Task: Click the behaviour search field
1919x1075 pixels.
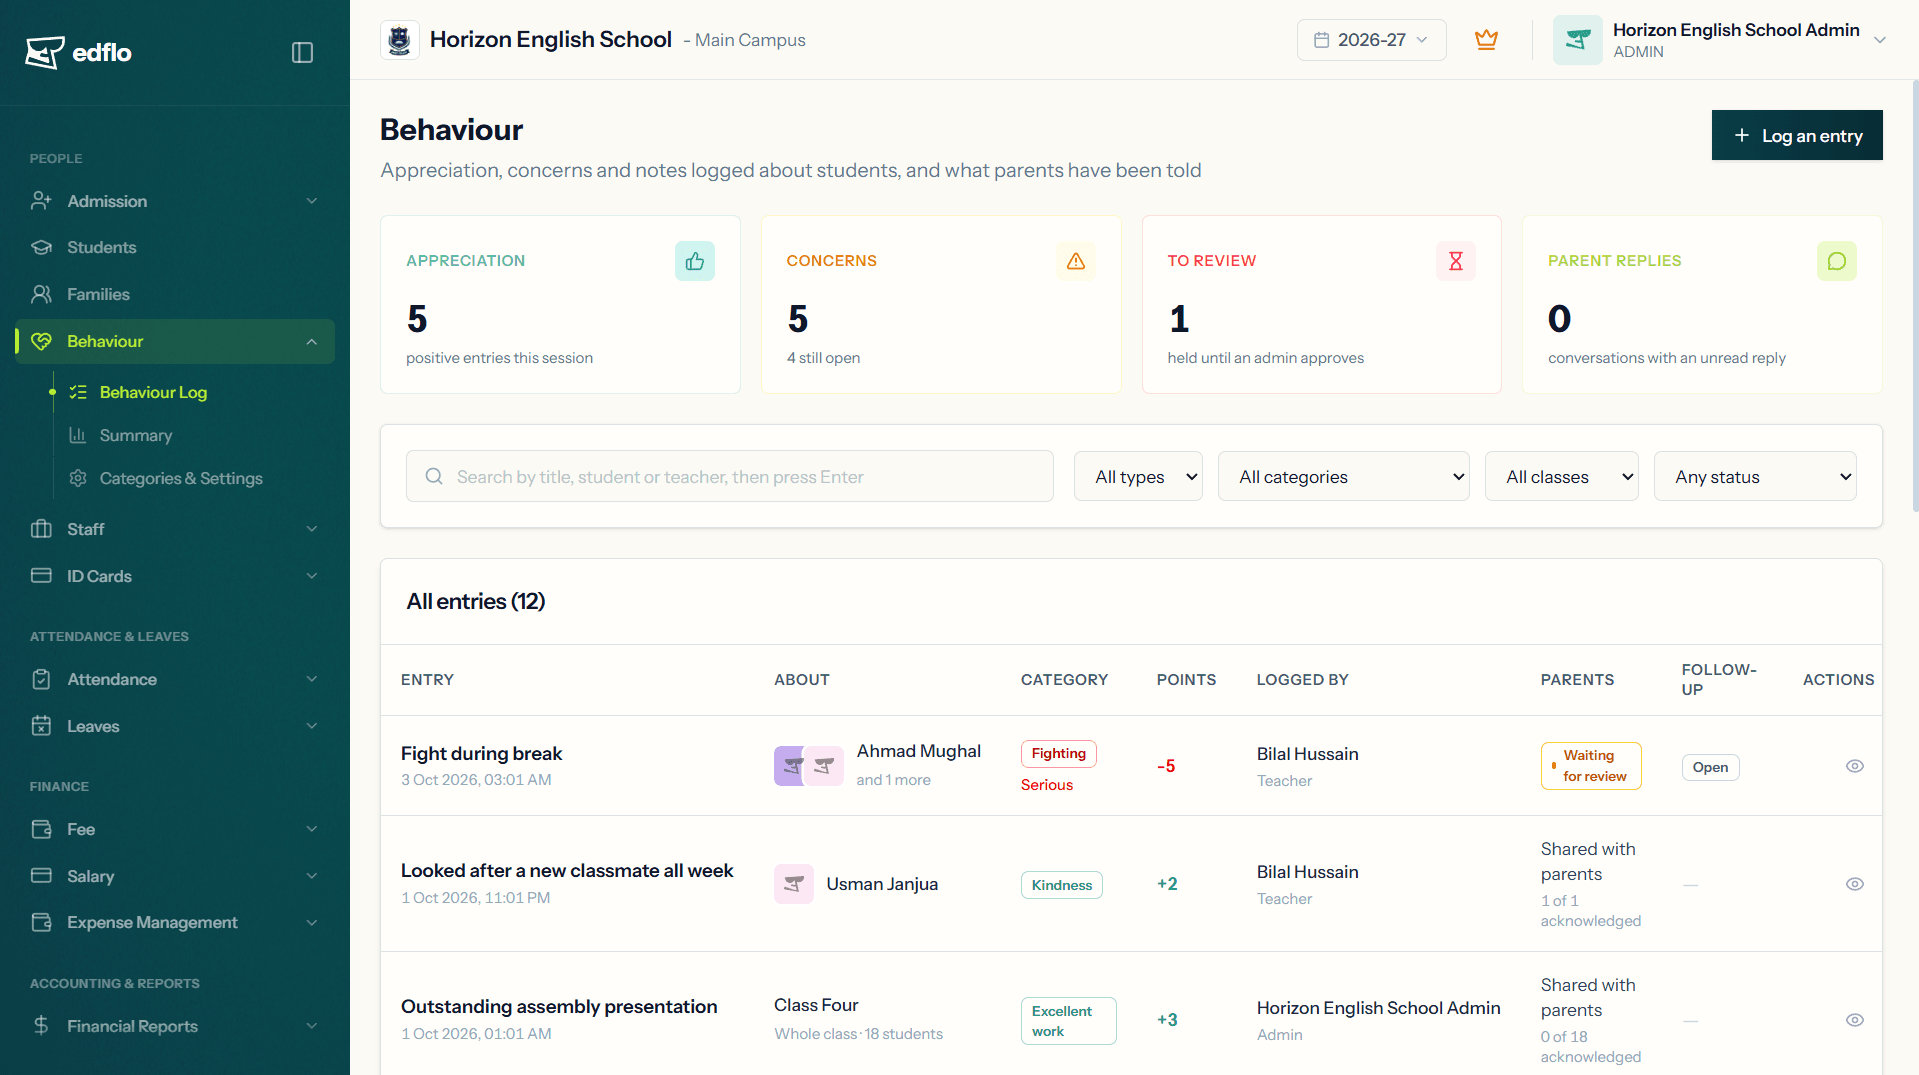Action: pyautogui.click(x=730, y=476)
